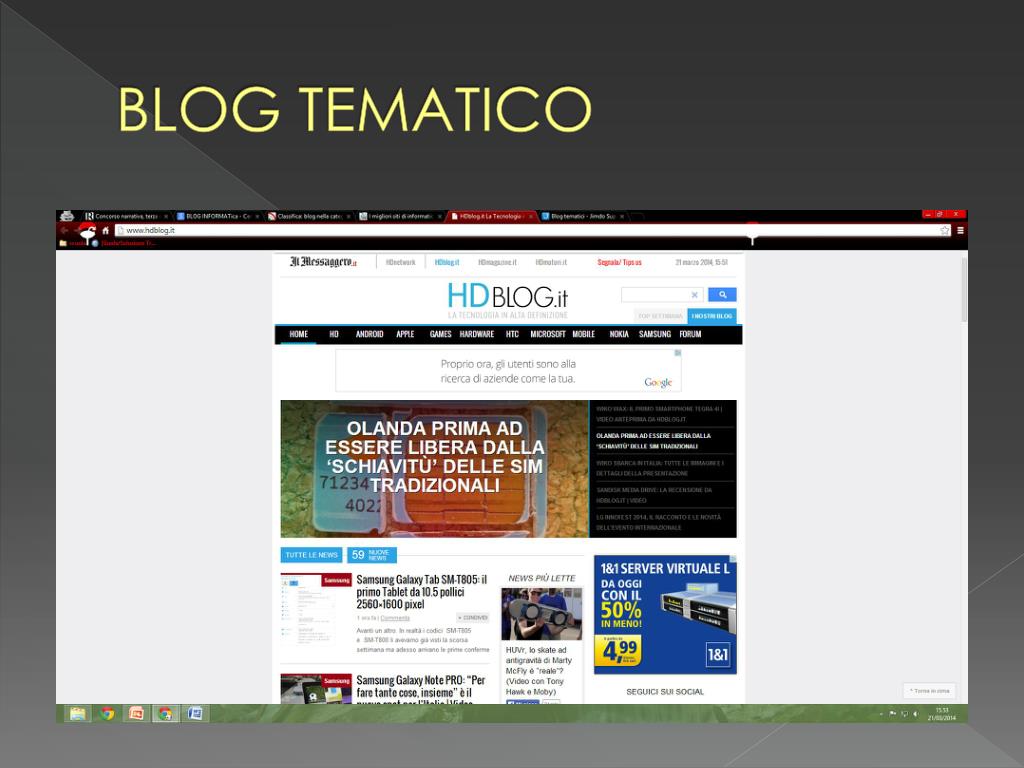Open the HOME navigation item
The image size is (1024, 768).
tap(298, 334)
